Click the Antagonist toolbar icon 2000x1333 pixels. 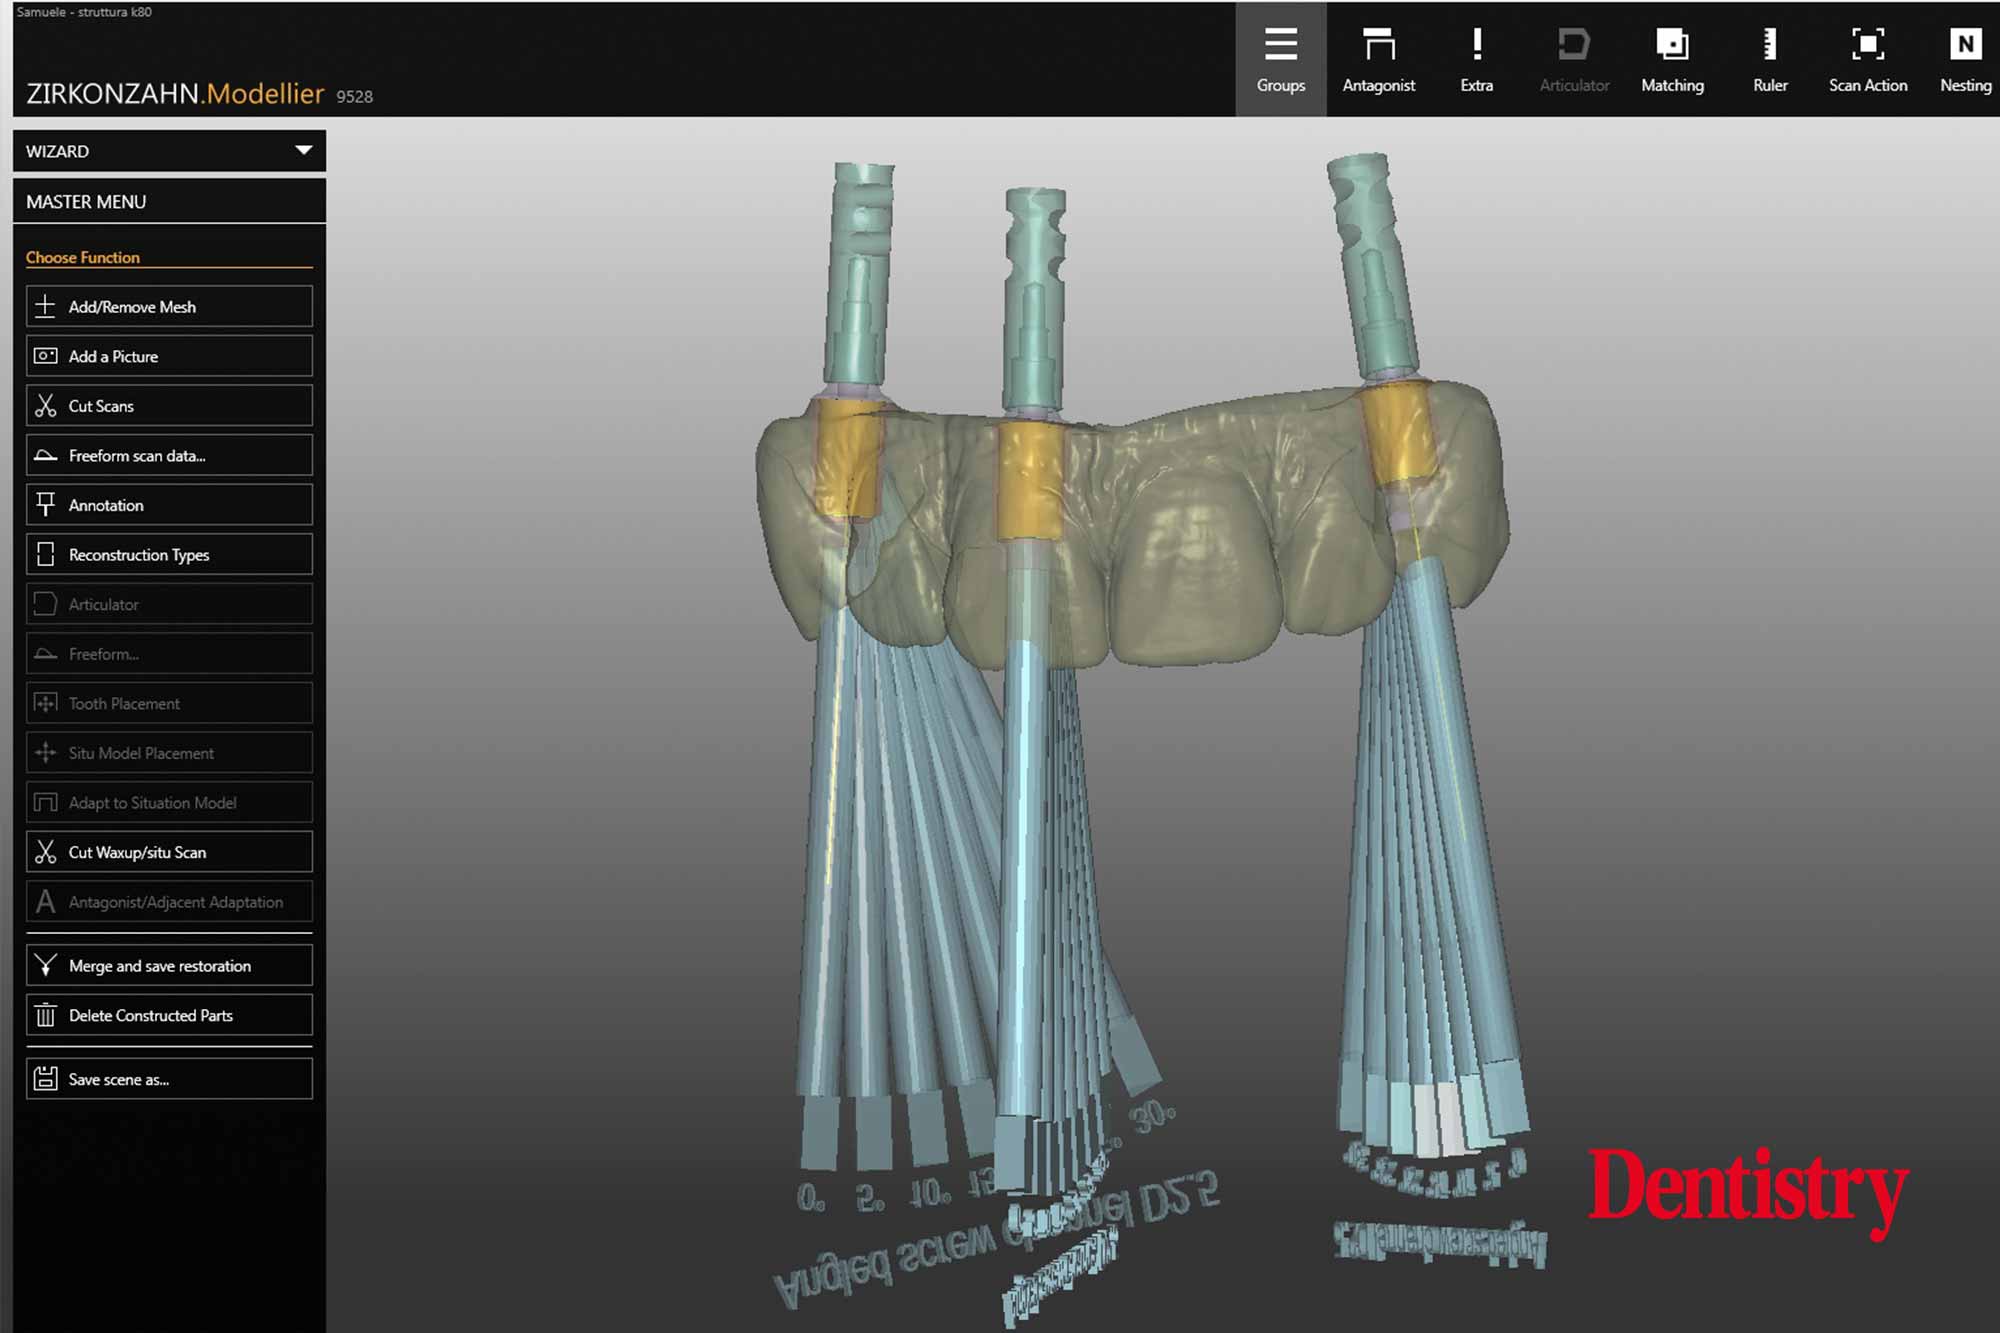(1378, 44)
